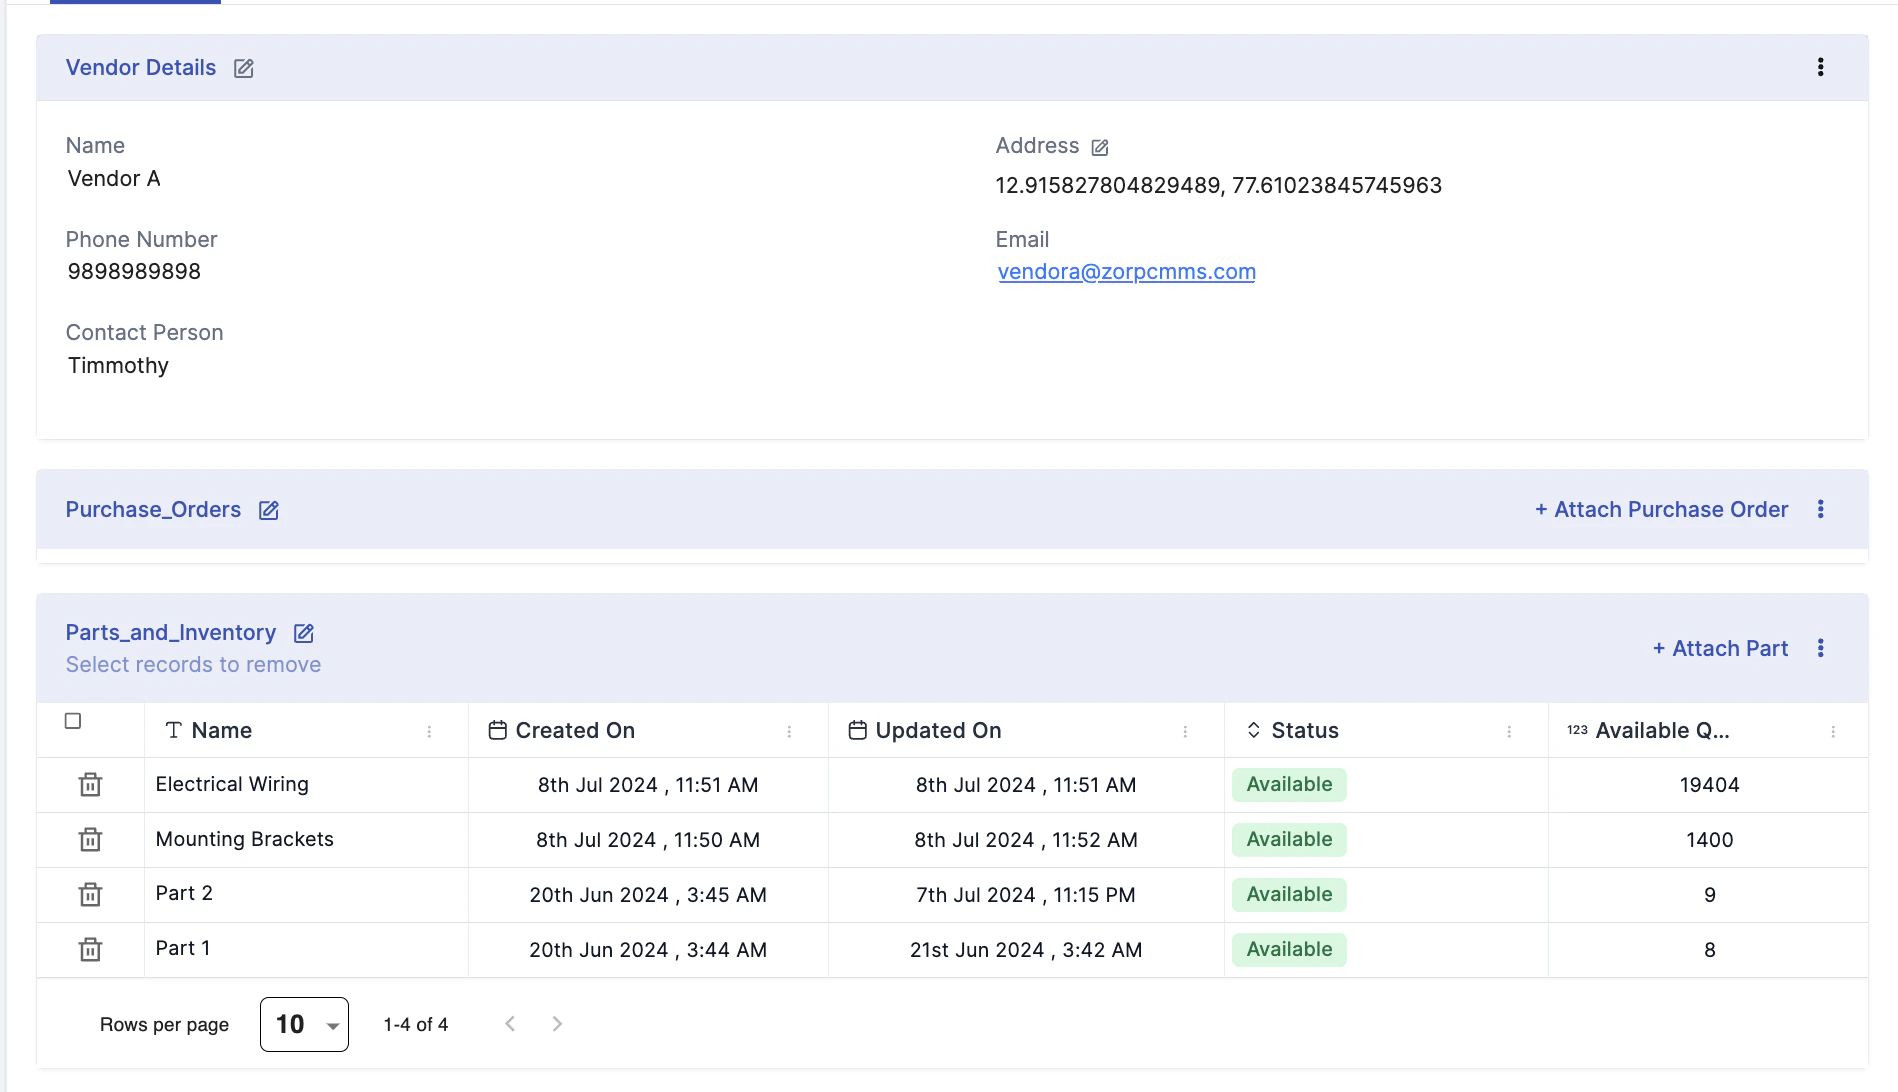Screen dimensions: 1898x1092
Task: Click quantity value 1400
Action: [x=1709, y=840]
